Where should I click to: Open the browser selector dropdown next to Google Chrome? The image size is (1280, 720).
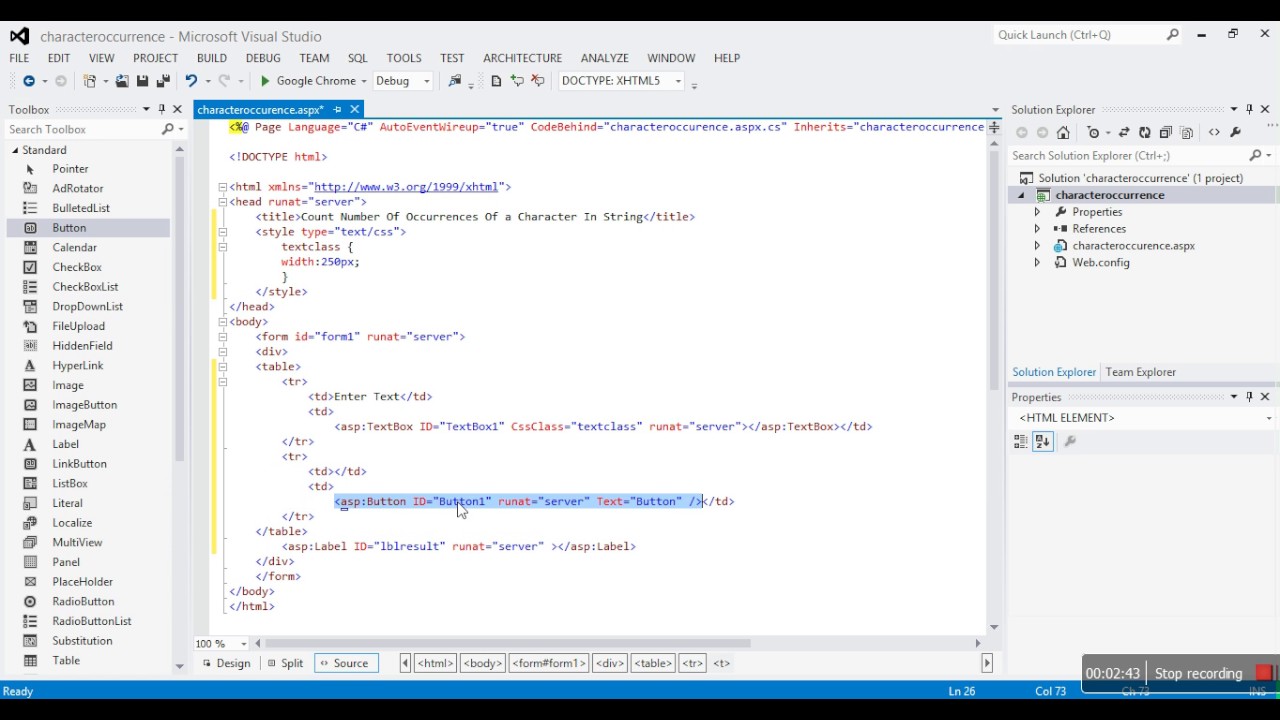(364, 81)
